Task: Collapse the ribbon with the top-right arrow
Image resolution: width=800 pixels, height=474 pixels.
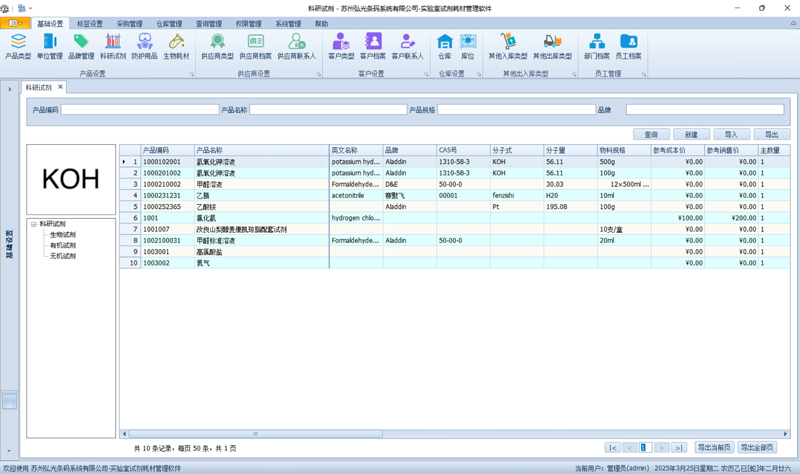Action: click(793, 23)
